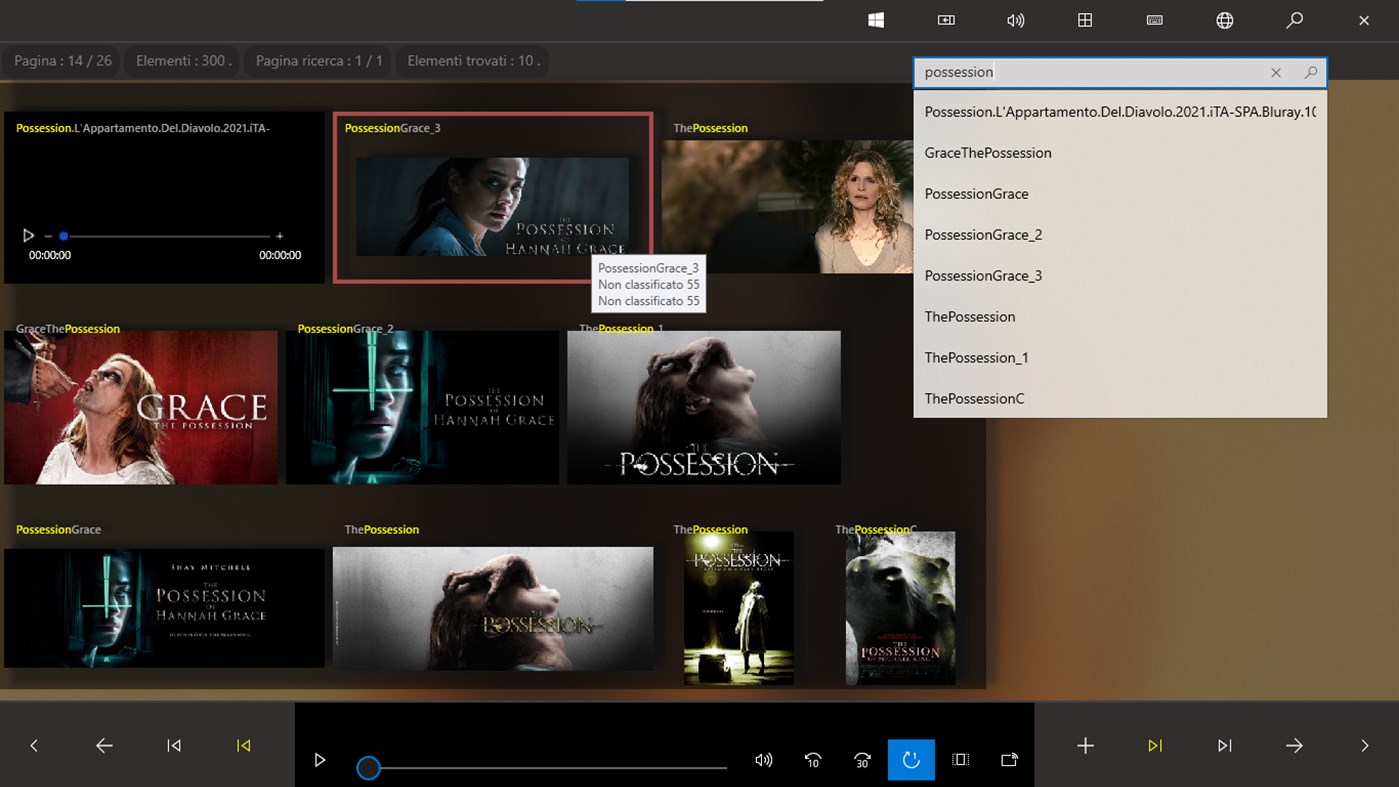Mute audio with bottom player volume icon
The width and height of the screenshot is (1399, 787).
pyautogui.click(x=764, y=760)
